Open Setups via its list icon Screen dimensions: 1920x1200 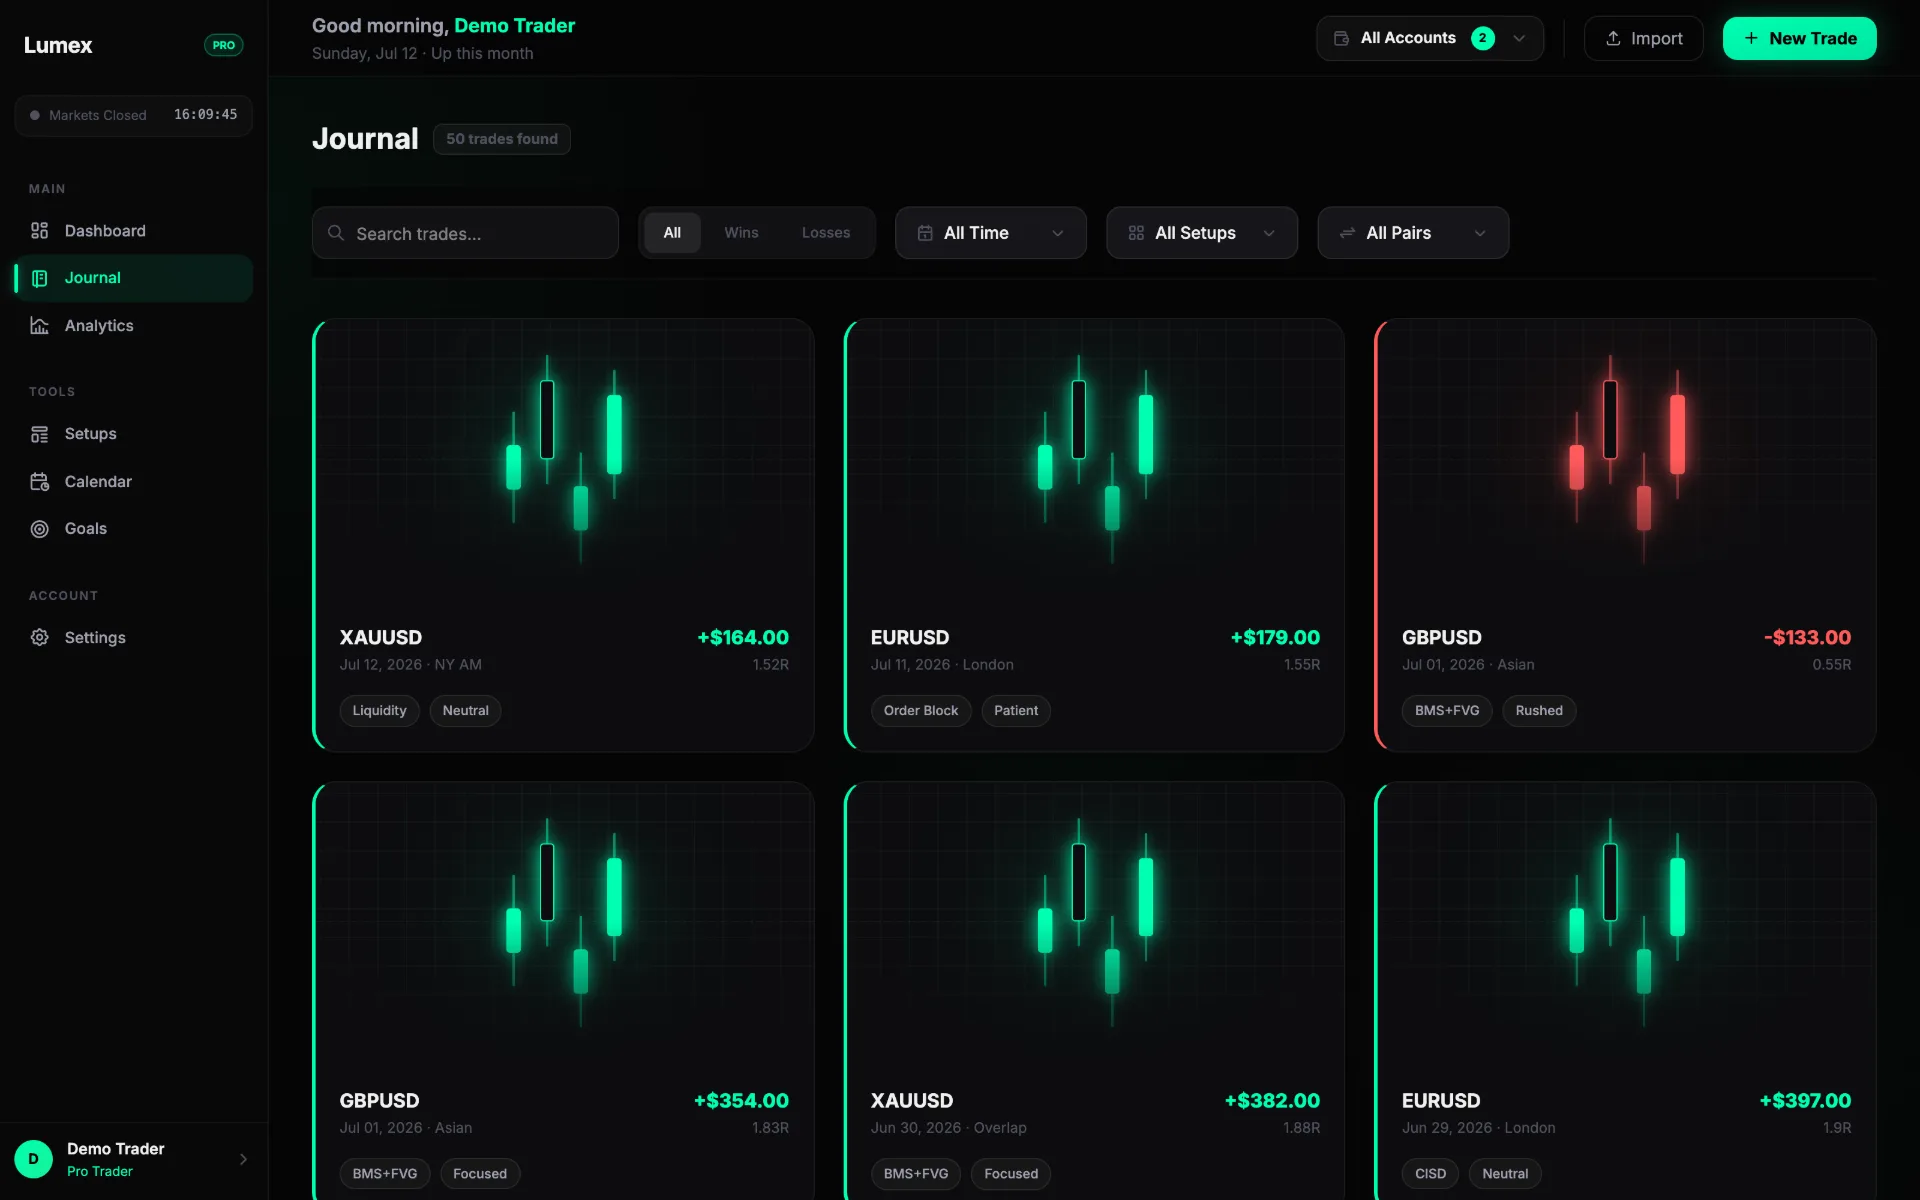click(x=39, y=434)
